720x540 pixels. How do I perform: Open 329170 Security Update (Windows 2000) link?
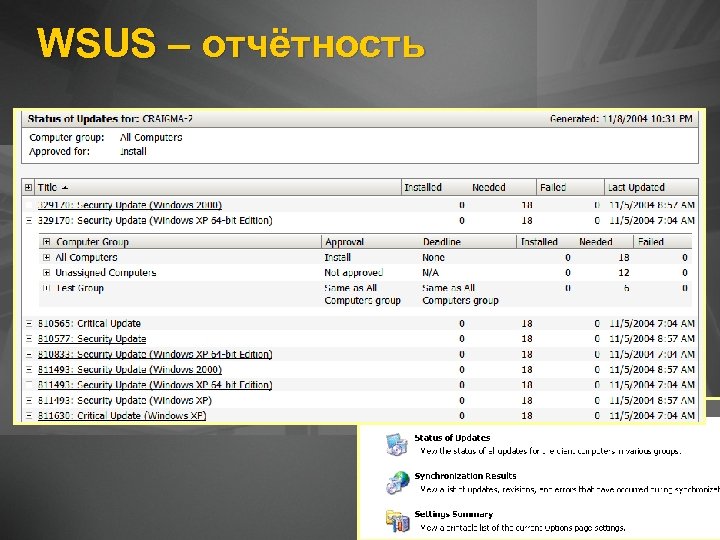(129, 205)
